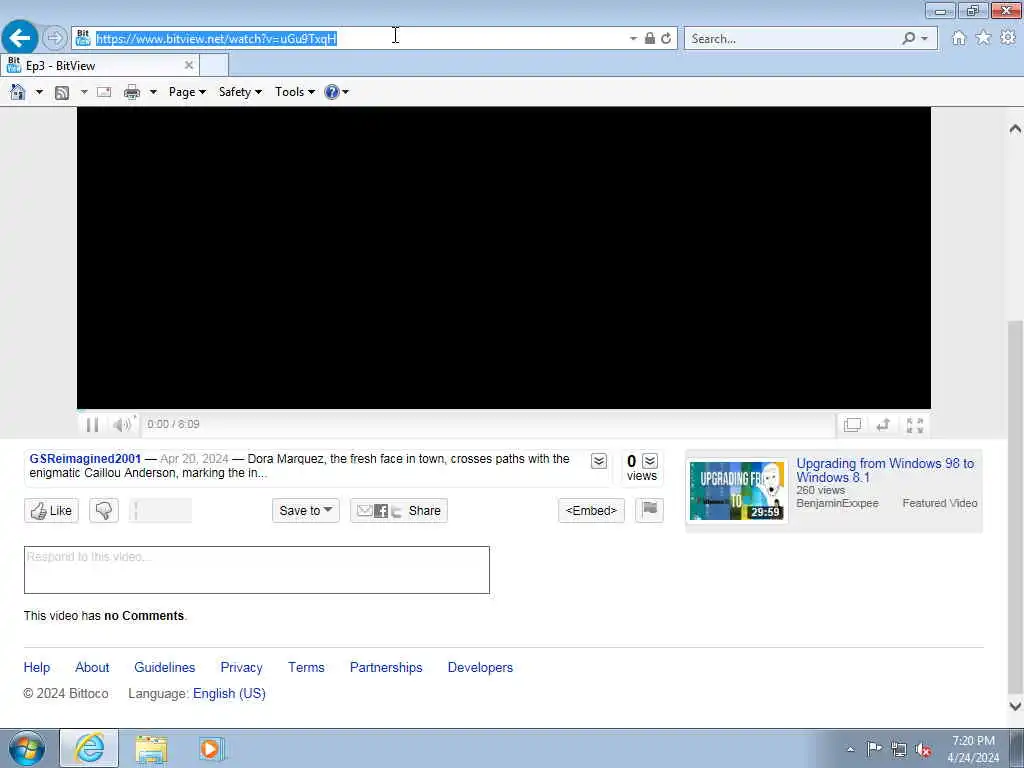
Task: Open the gear Tools icon at top right
Action: 1008,38
